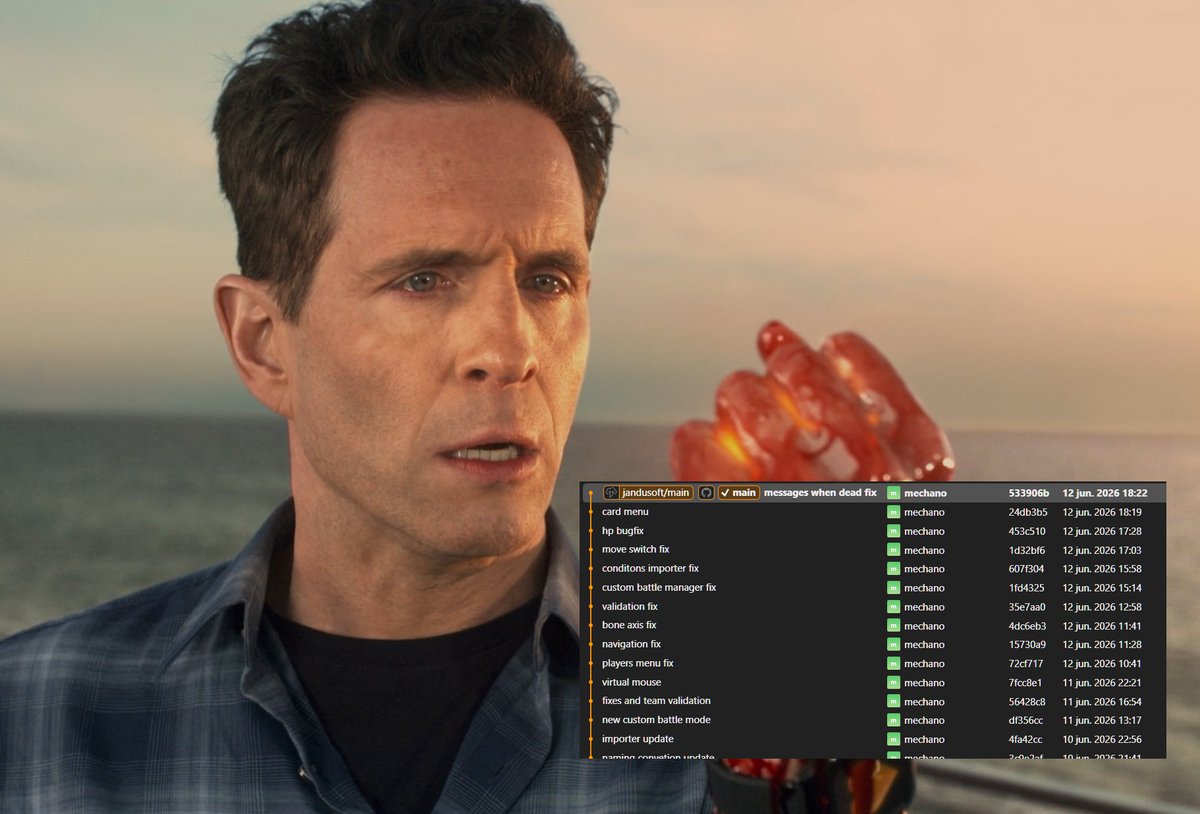
Task: Click date '11 jun. 2026 13:17'
Action: 1102,721
